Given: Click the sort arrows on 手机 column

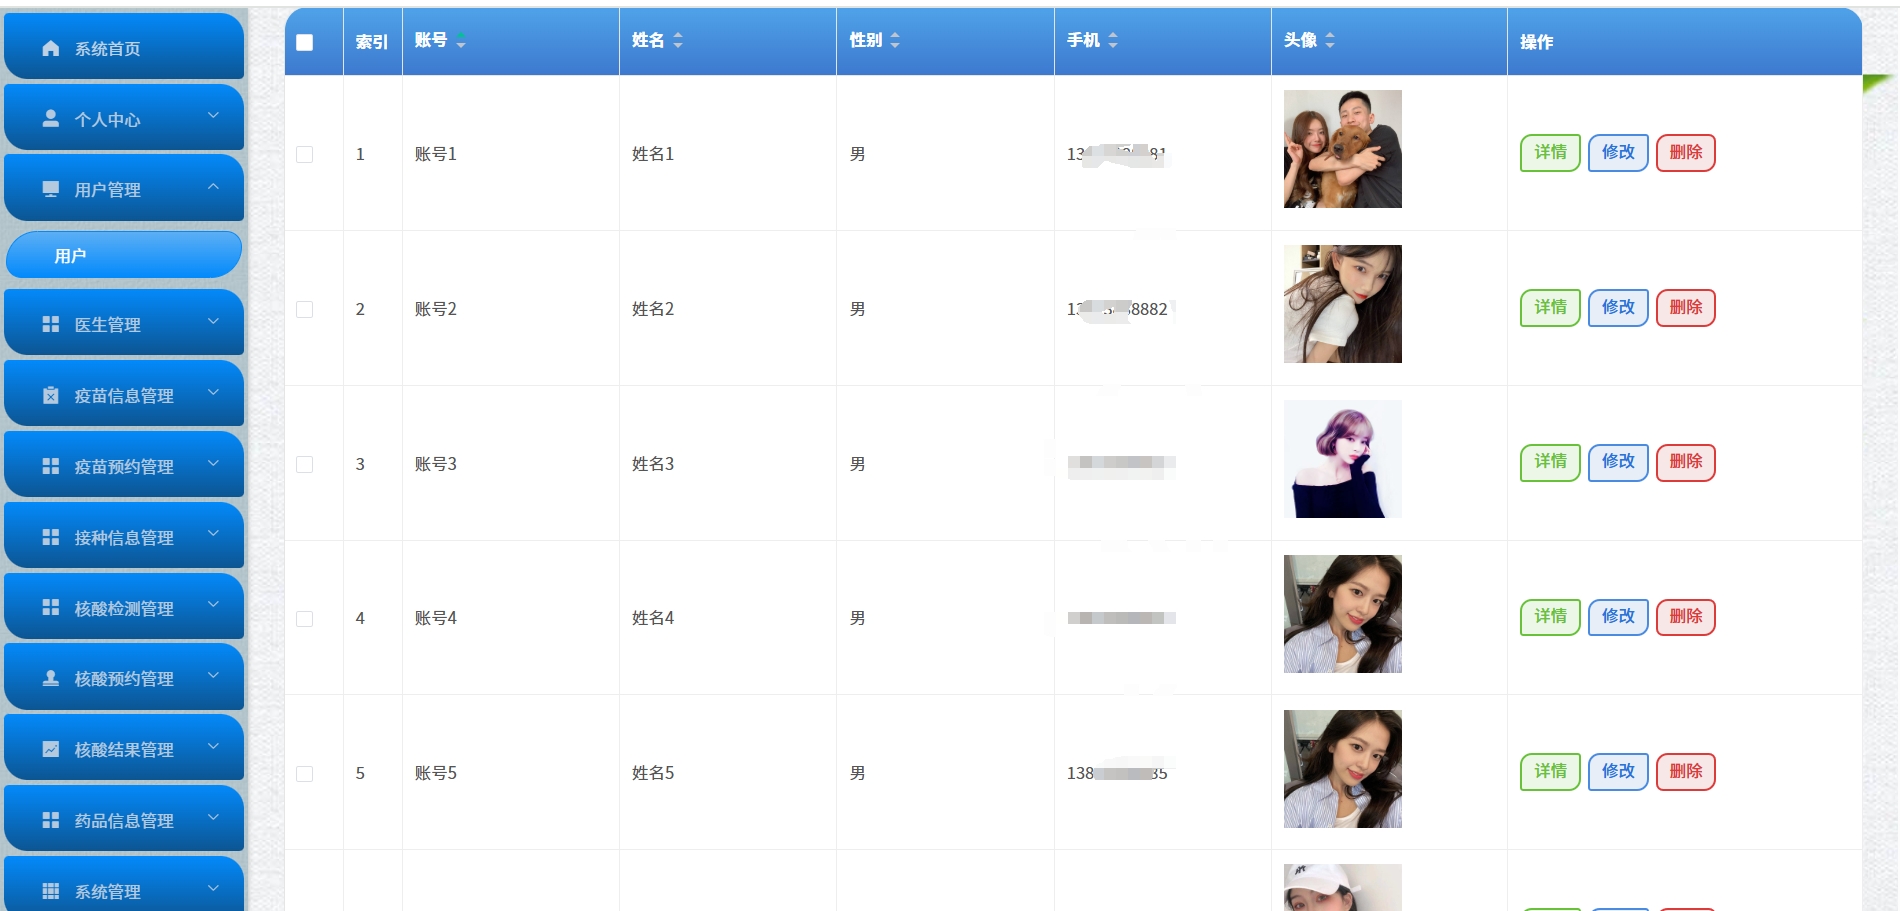Looking at the screenshot, I should coord(1113,40).
